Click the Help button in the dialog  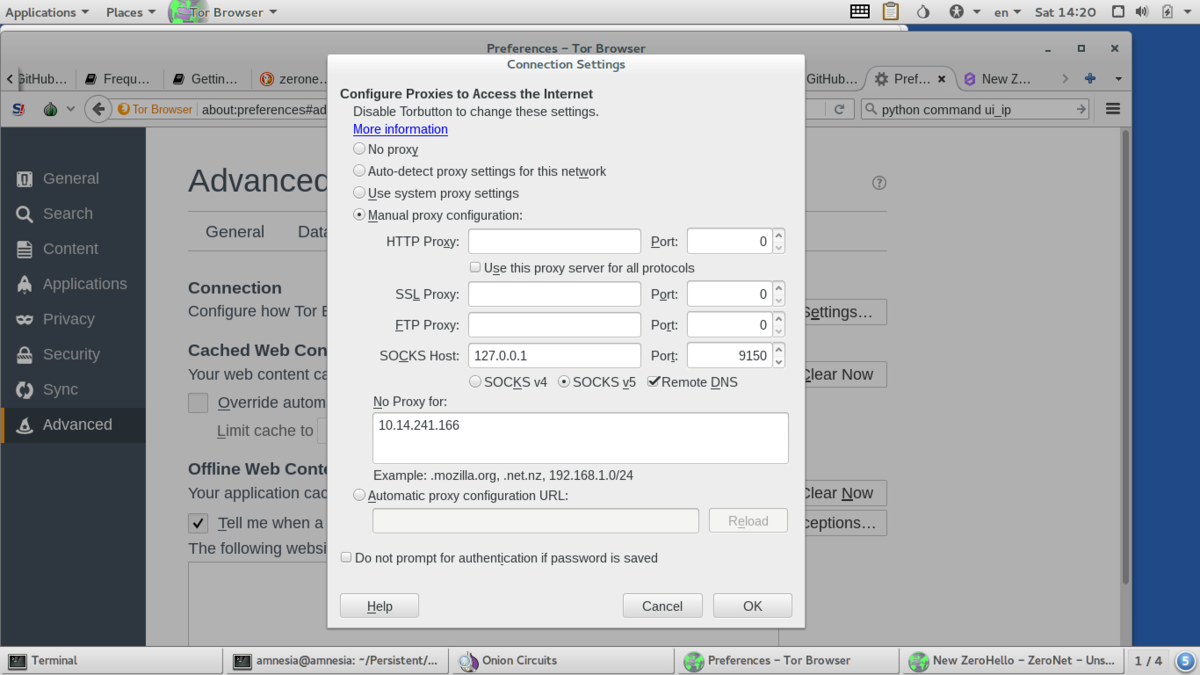click(379, 606)
